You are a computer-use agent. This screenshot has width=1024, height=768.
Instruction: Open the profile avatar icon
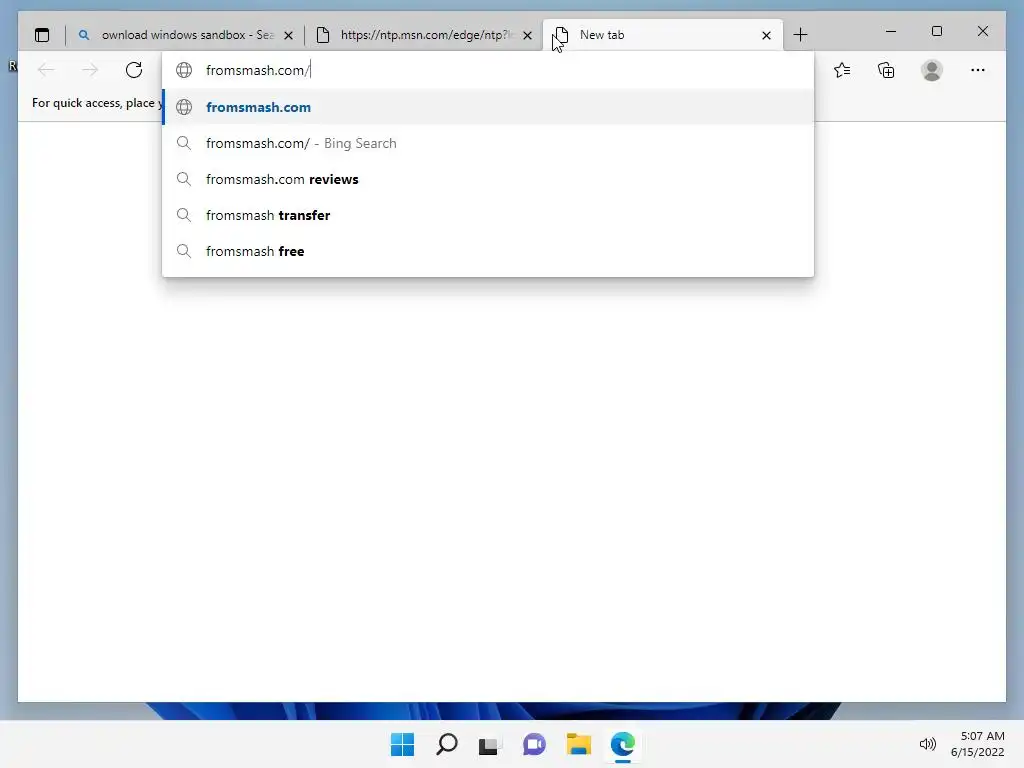pyautogui.click(x=932, y=70)
